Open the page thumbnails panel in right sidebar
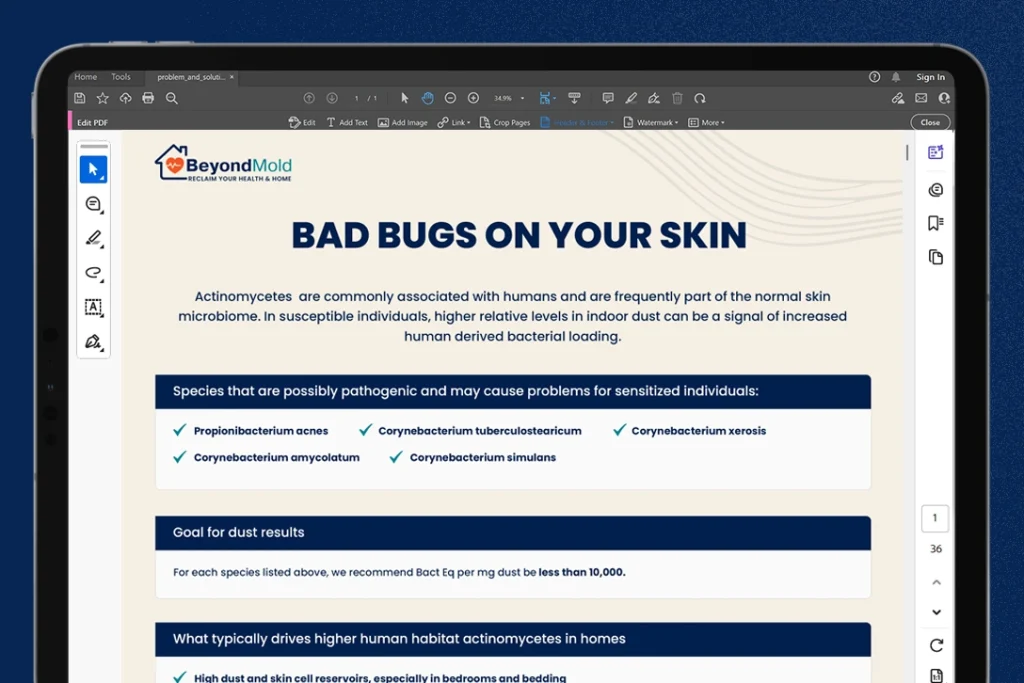 coord(936,257)
